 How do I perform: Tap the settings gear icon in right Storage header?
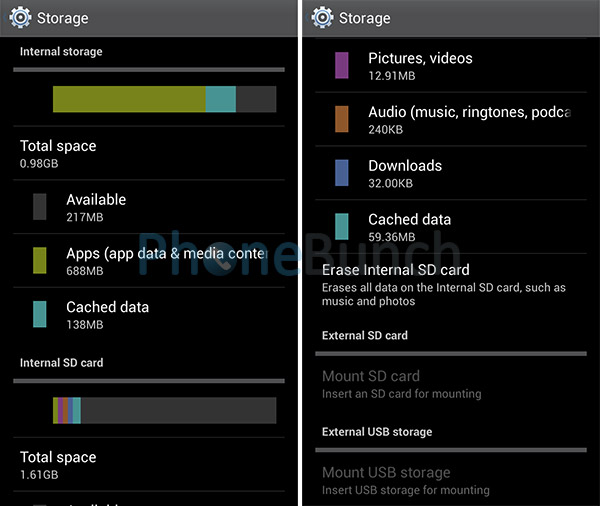[322, 18]
